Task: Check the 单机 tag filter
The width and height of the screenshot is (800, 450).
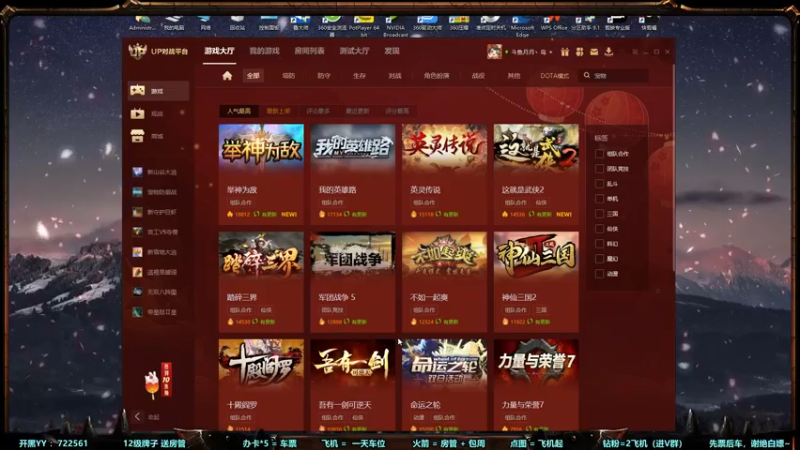Action: [x=599, y=198]
